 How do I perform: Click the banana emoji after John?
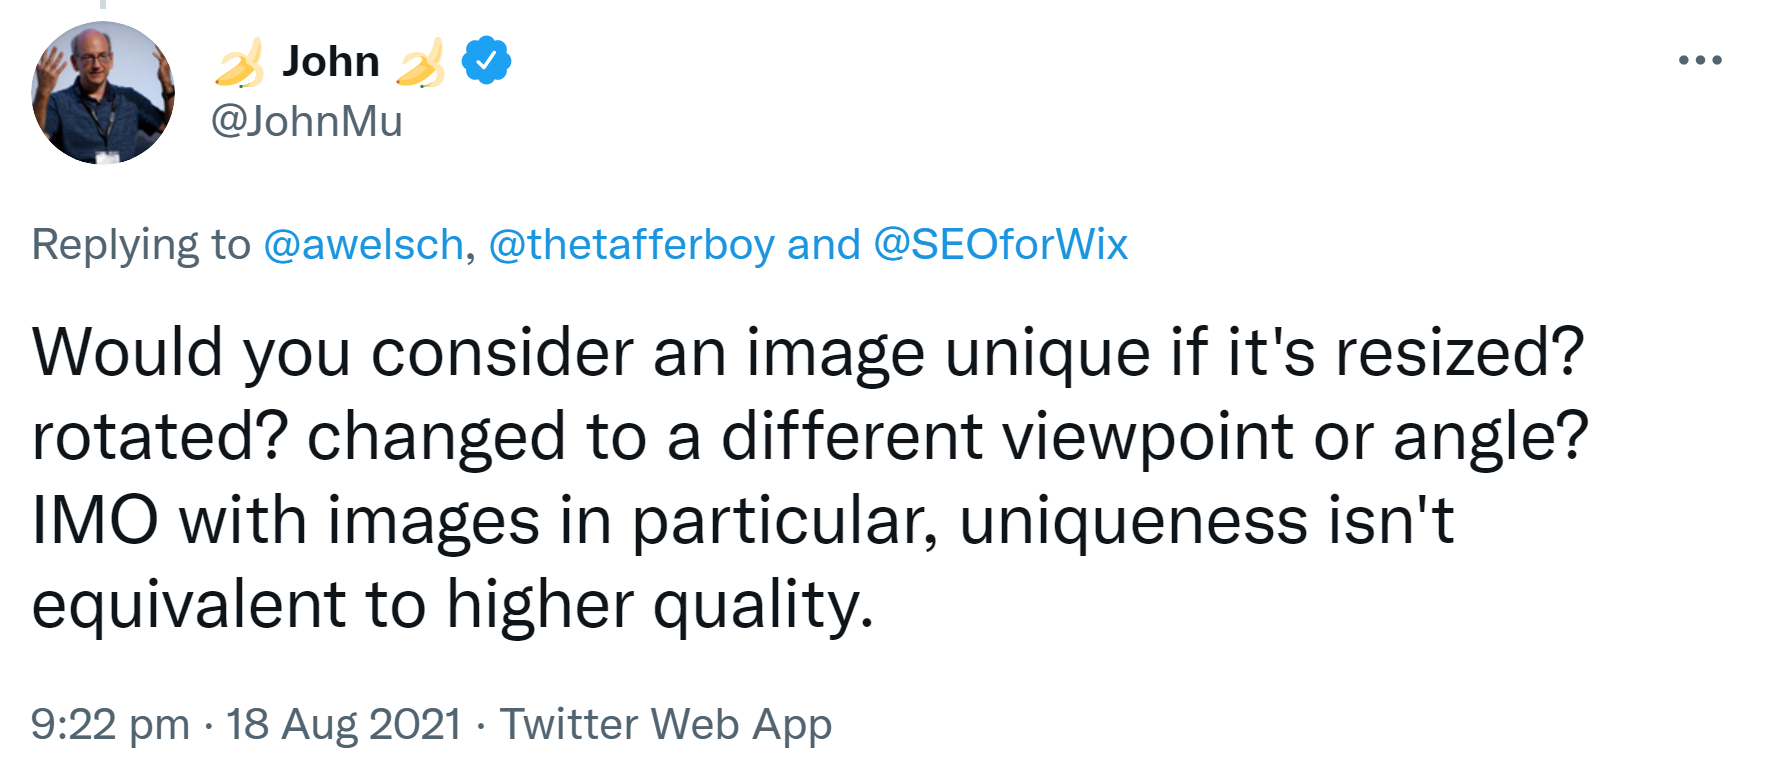pos(421,63)
